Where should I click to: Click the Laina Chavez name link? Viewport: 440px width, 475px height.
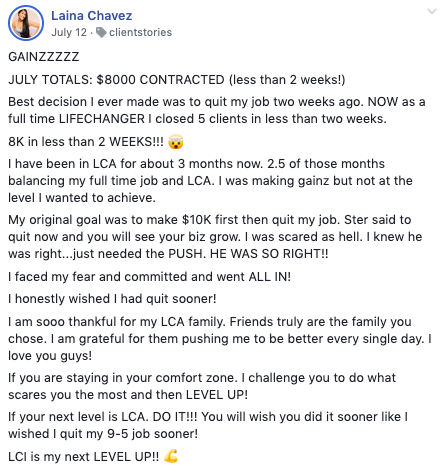(92, 16)
